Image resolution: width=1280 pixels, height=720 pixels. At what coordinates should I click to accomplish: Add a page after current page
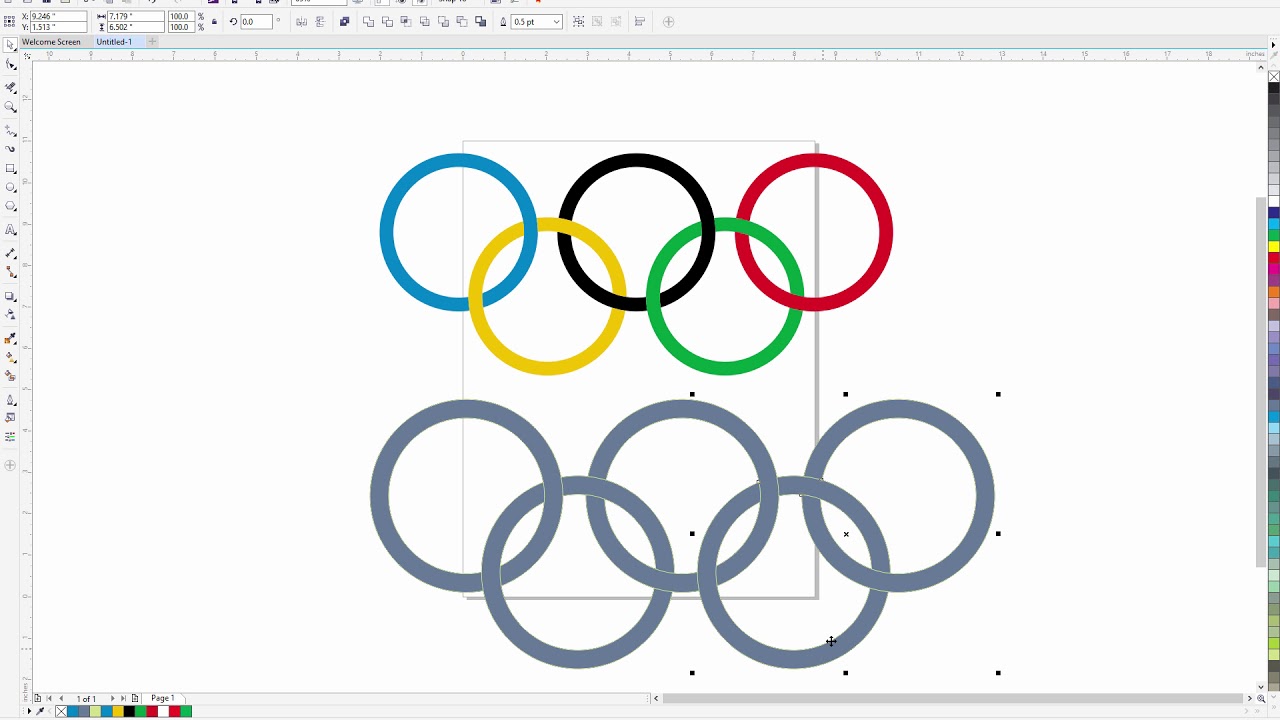coord(135,698)
